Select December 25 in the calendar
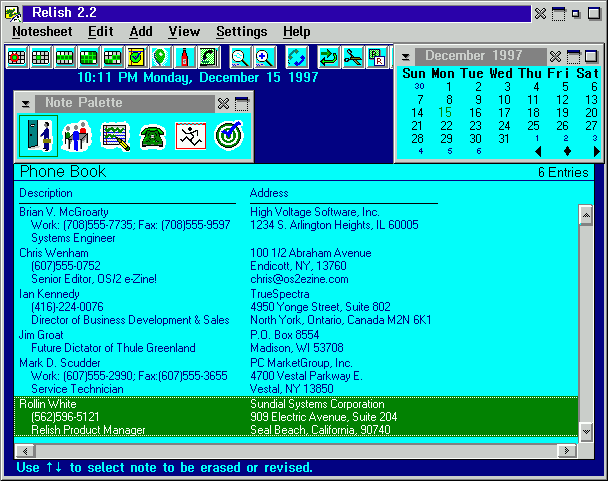Image resolution: width=608 pixels, height=481 pixels. point(533,126)
